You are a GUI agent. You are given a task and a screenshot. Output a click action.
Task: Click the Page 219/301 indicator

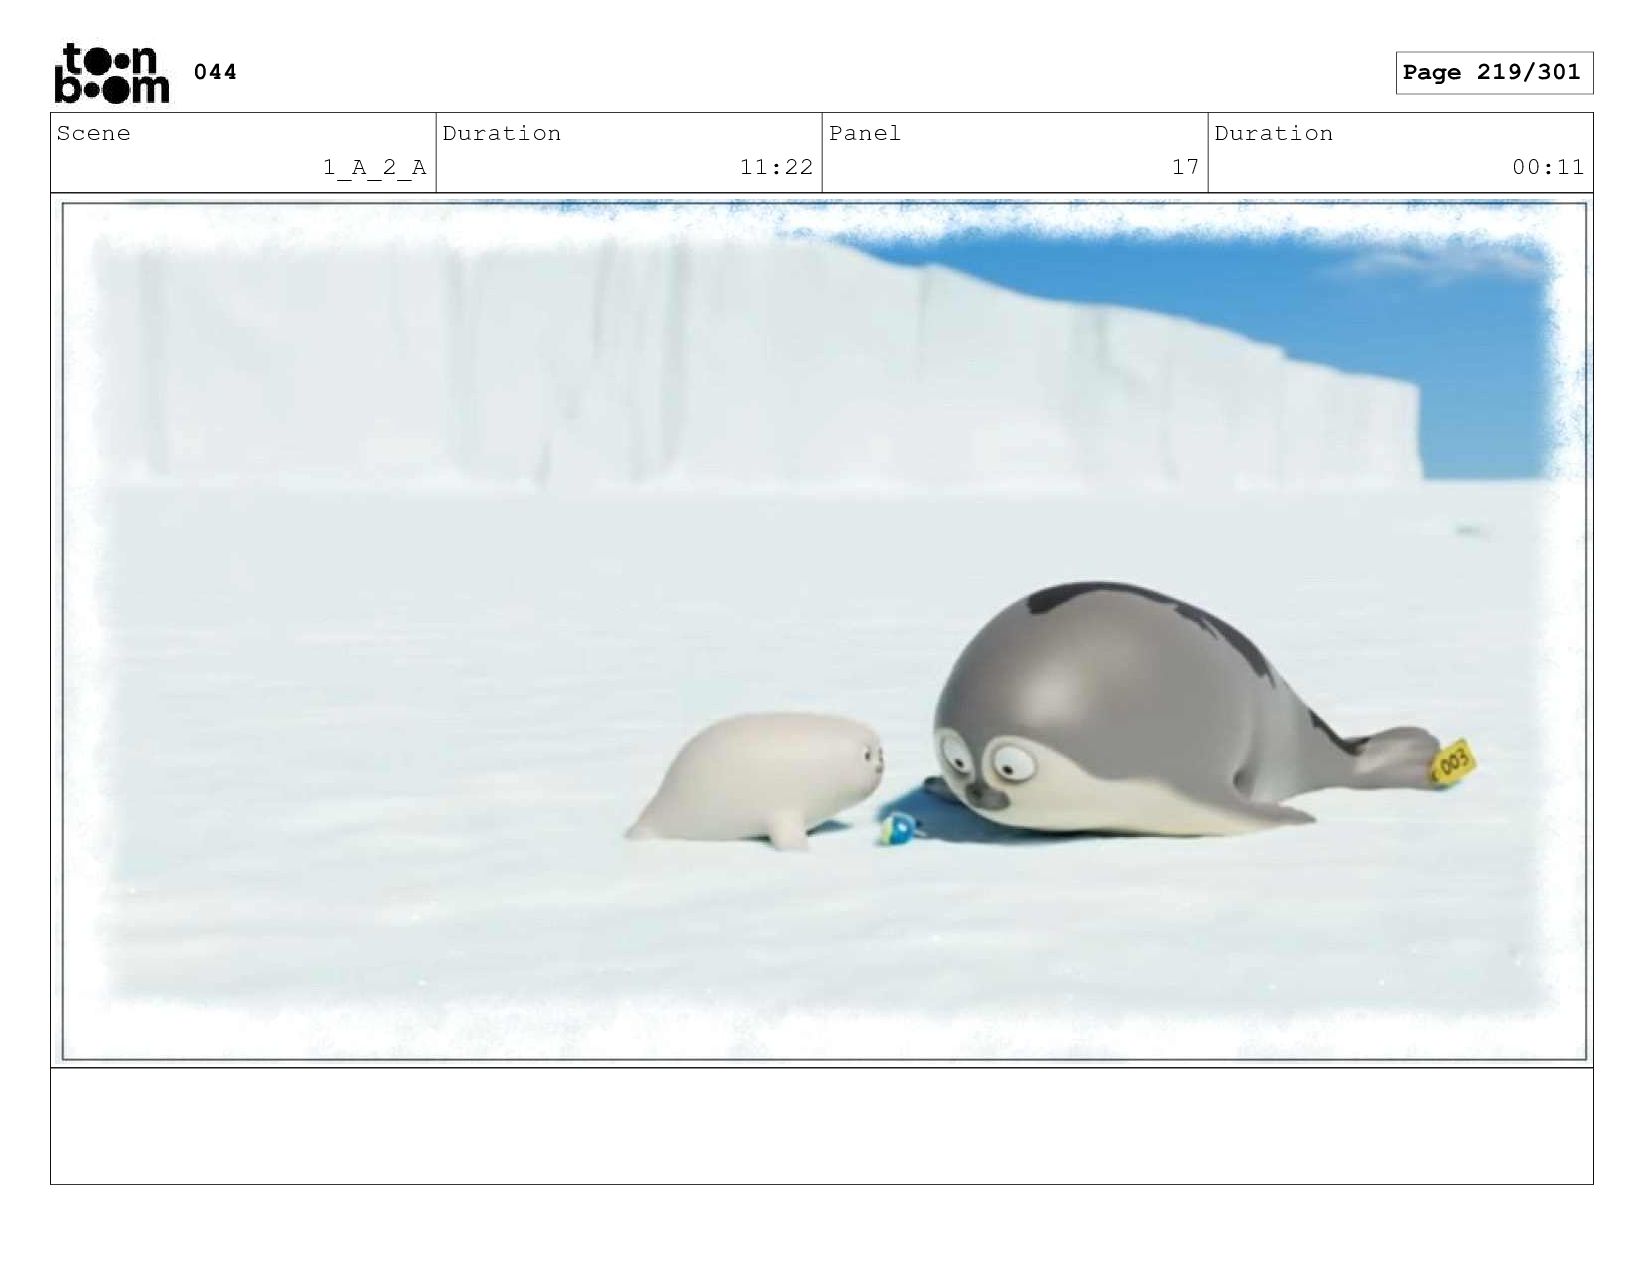click(x=1493, y=73)
